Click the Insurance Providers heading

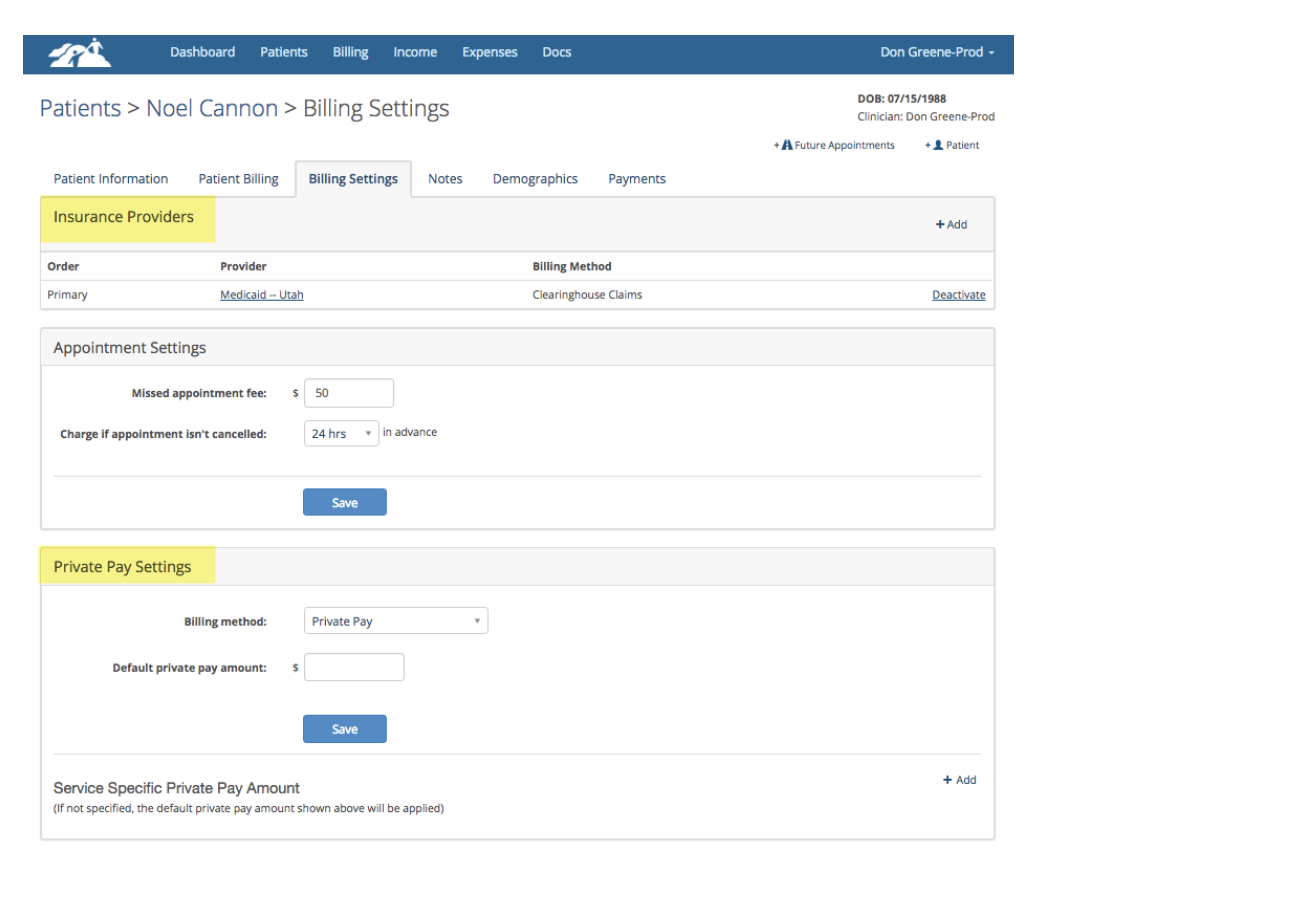click(123, 217)
